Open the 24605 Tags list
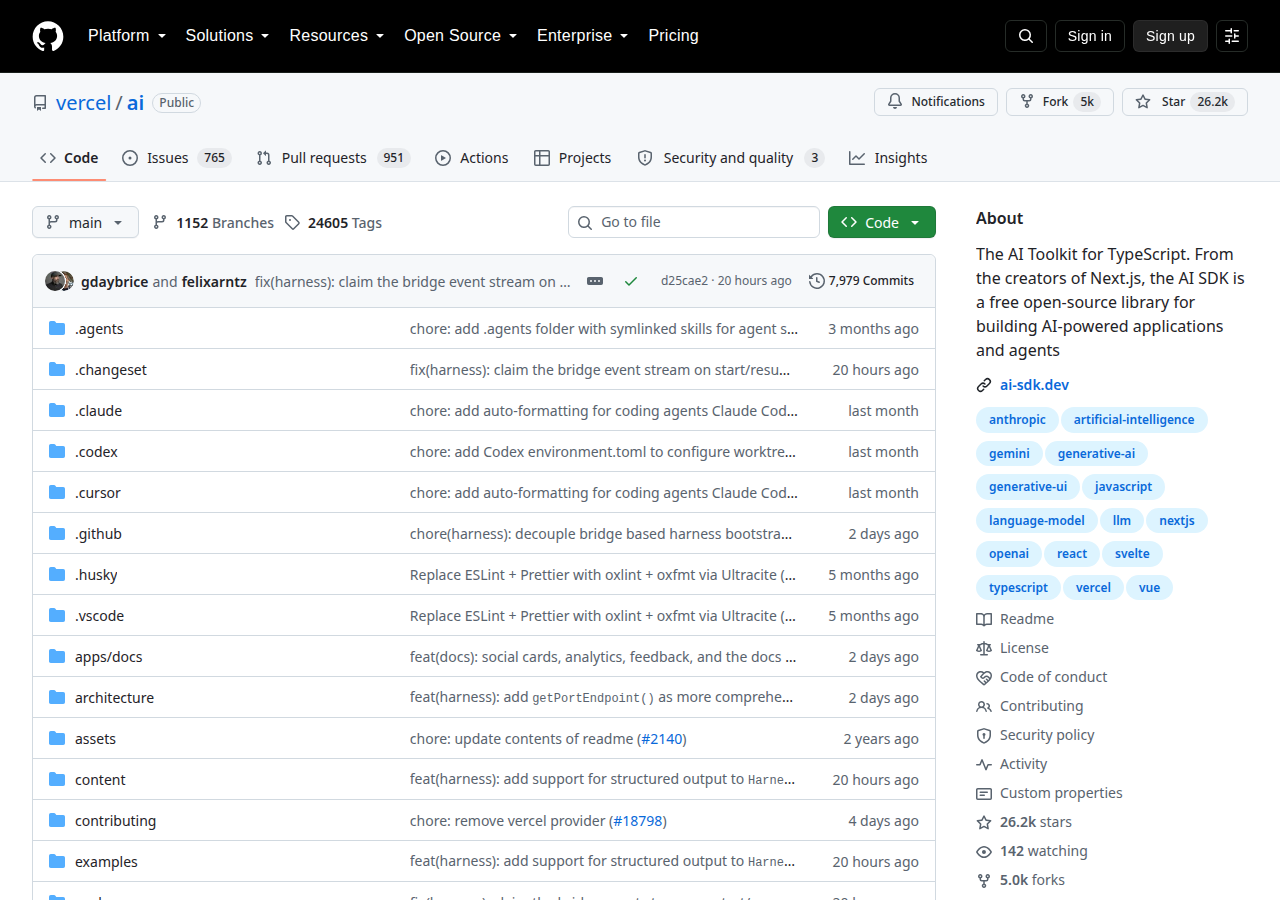The width and height of the screenshot is (1280, 900). [x=333, y=223]
